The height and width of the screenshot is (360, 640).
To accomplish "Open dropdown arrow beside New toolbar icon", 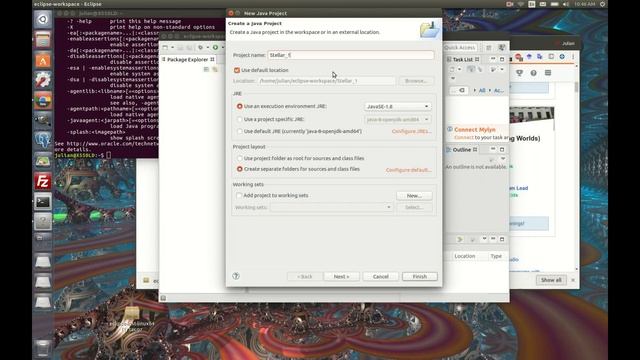I will click(x=172, y=48).
